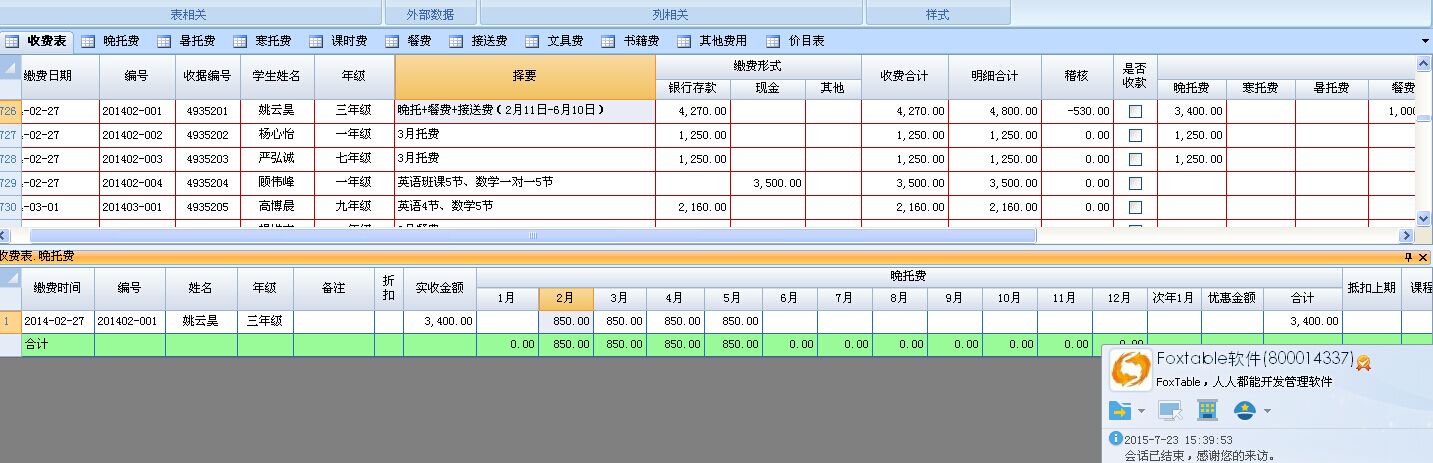Select the 2月 column header in 晚托费
The image size is (1433, 463).
point(565,298)
